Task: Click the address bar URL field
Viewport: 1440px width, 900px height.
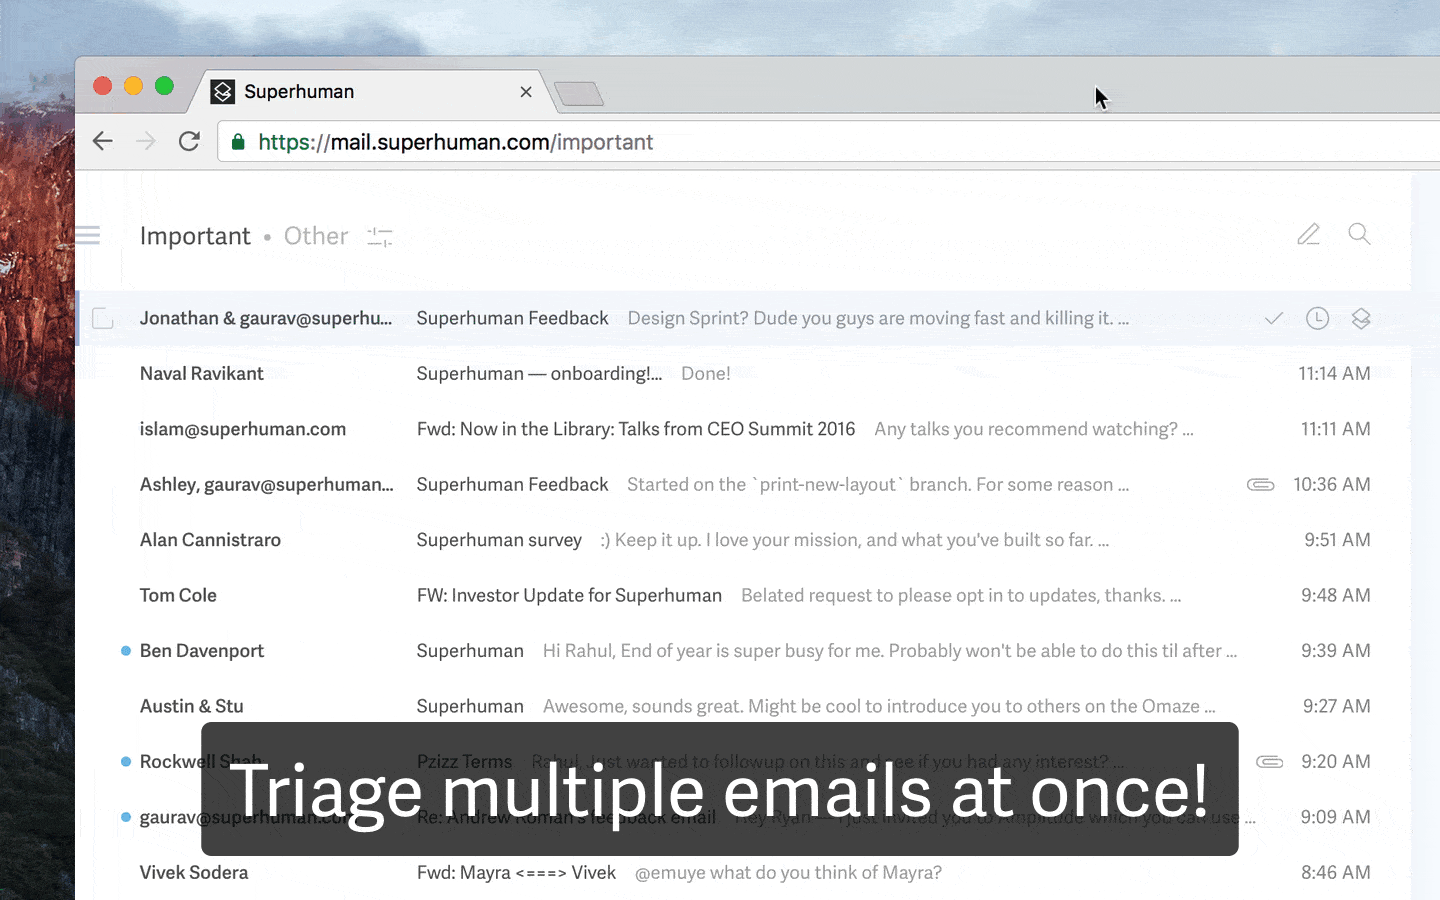Action: (x=828, y=142)
